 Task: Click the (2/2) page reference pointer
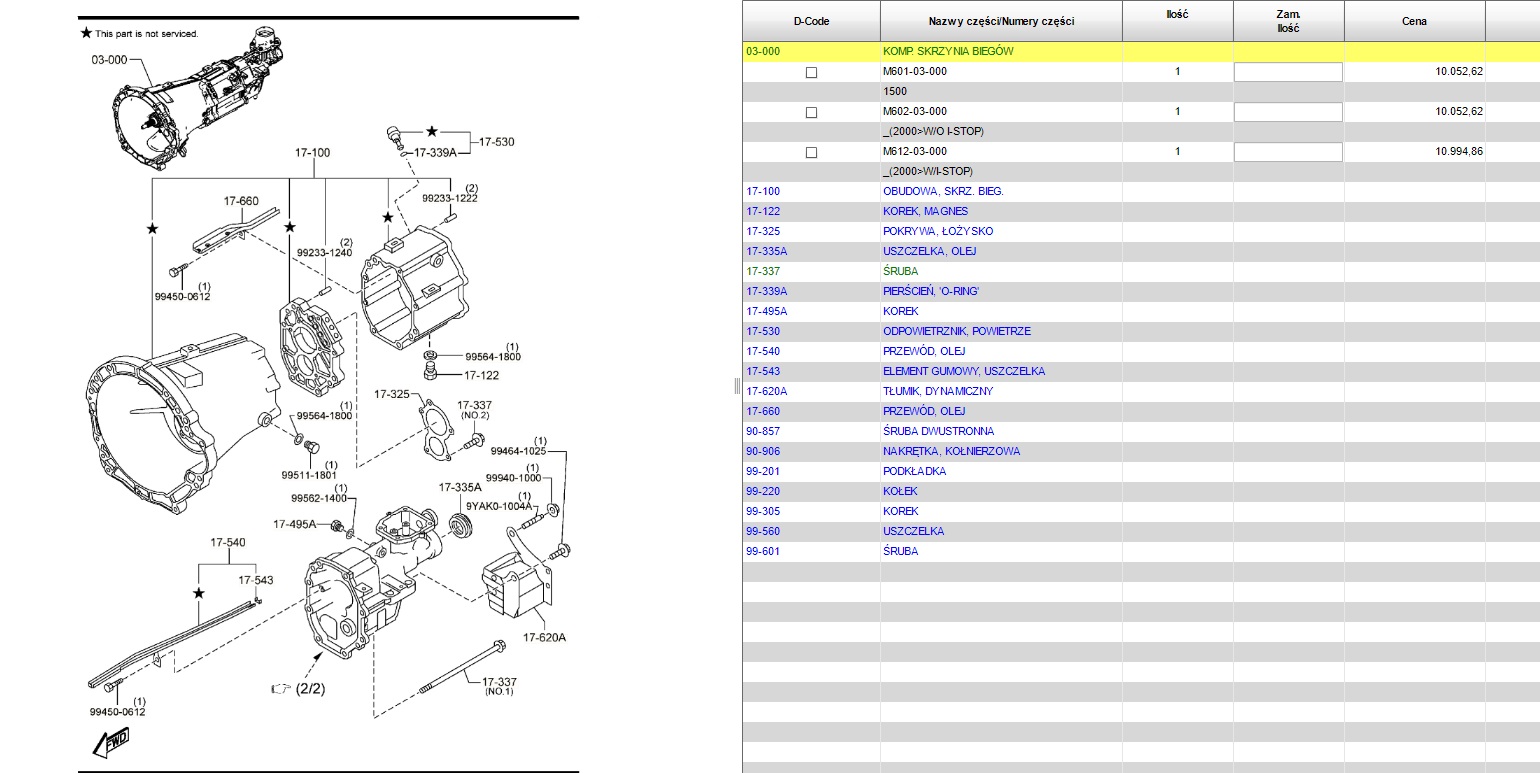coord(298,688)
